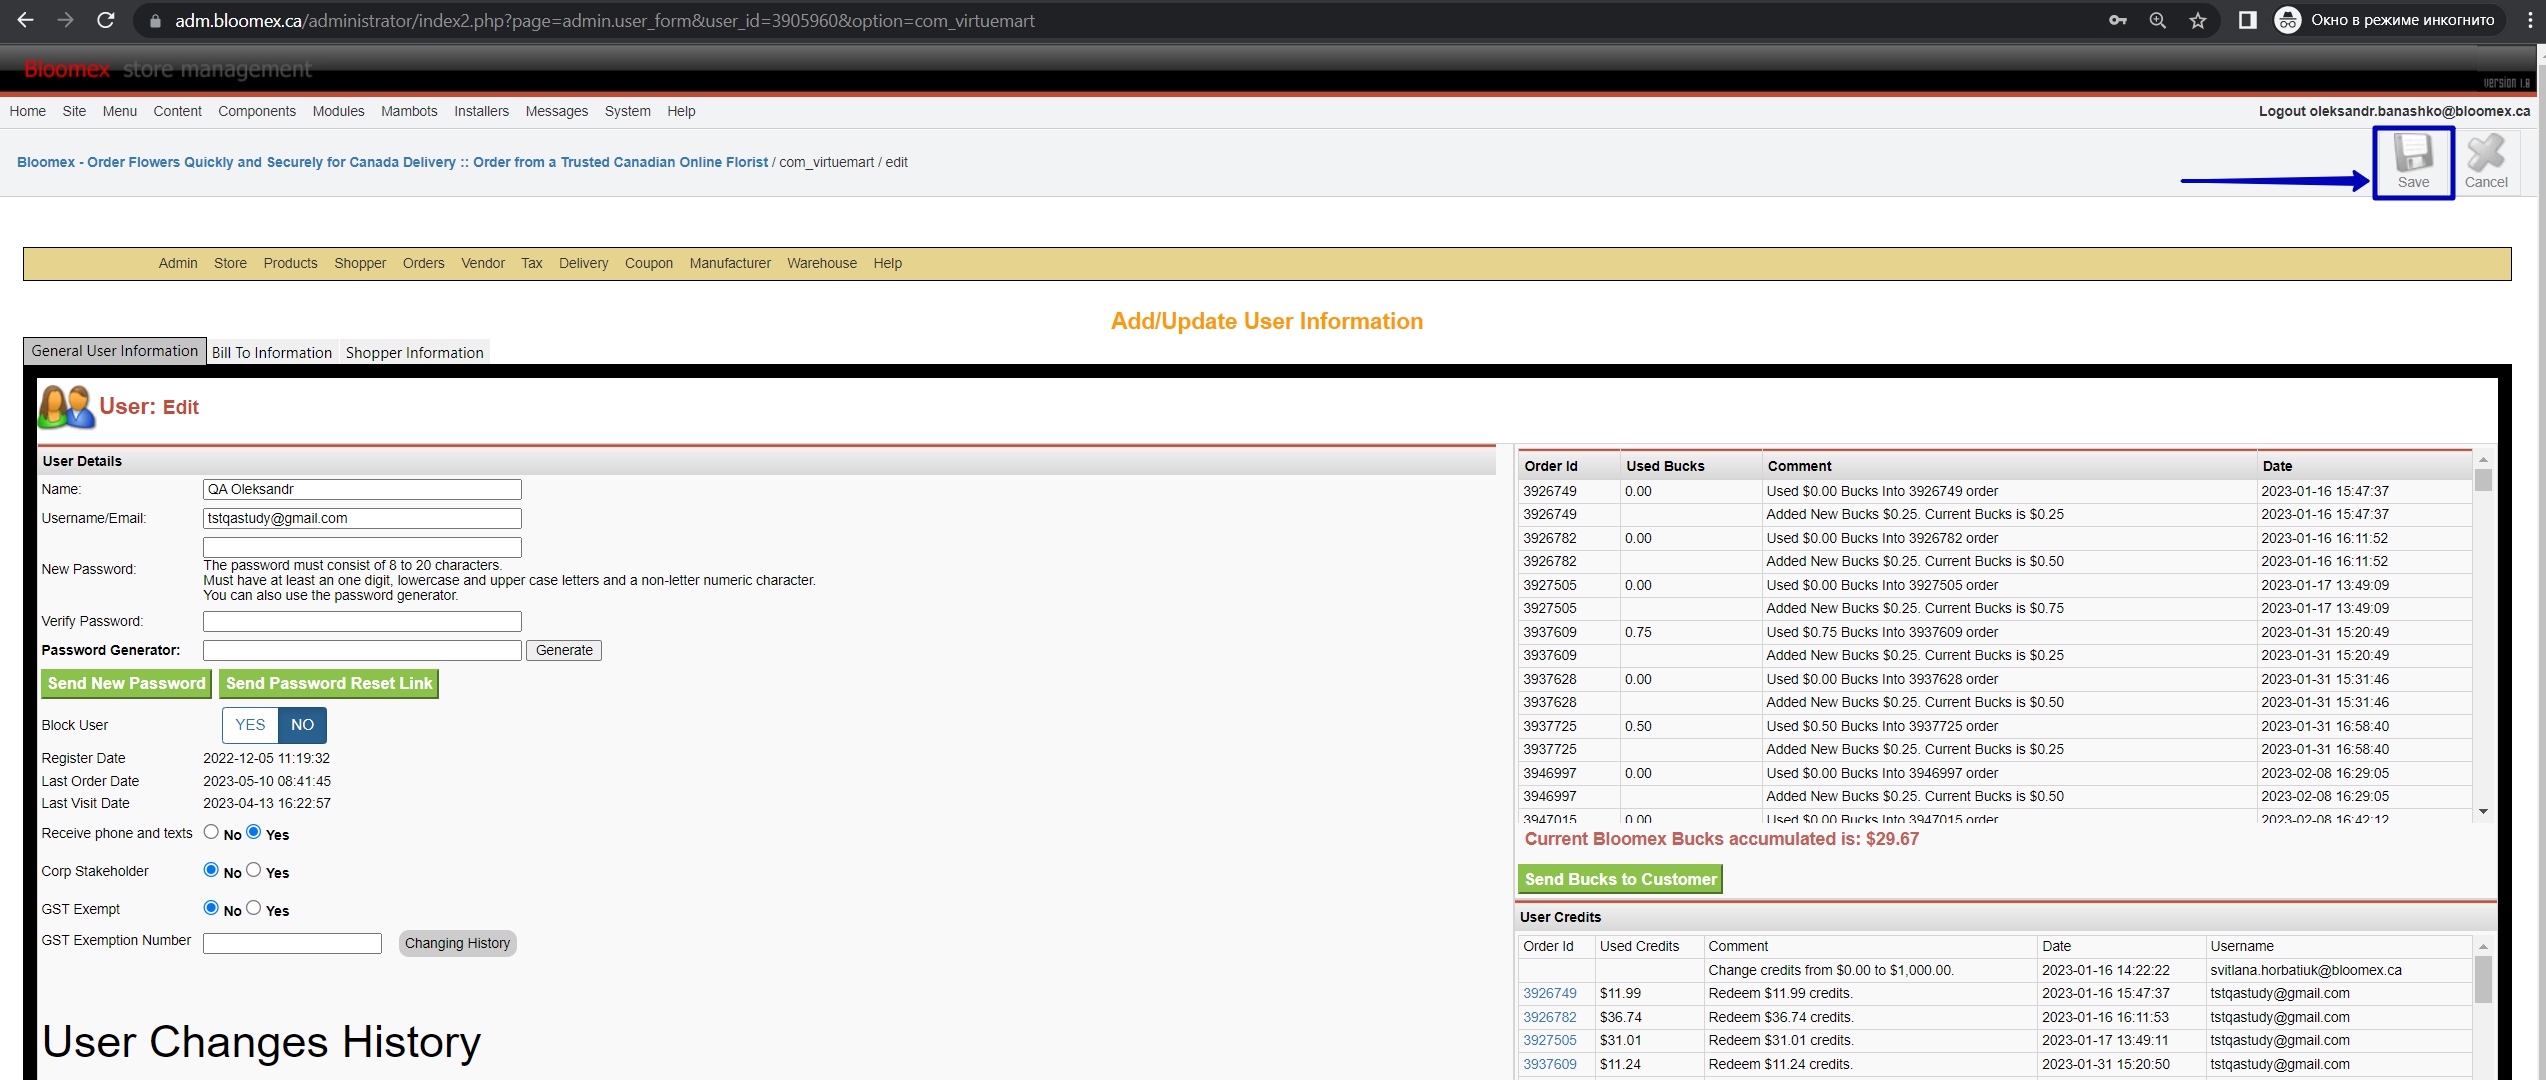2546x1080 pixels.
Task: Open Changing History button
Action: (457, 943)
